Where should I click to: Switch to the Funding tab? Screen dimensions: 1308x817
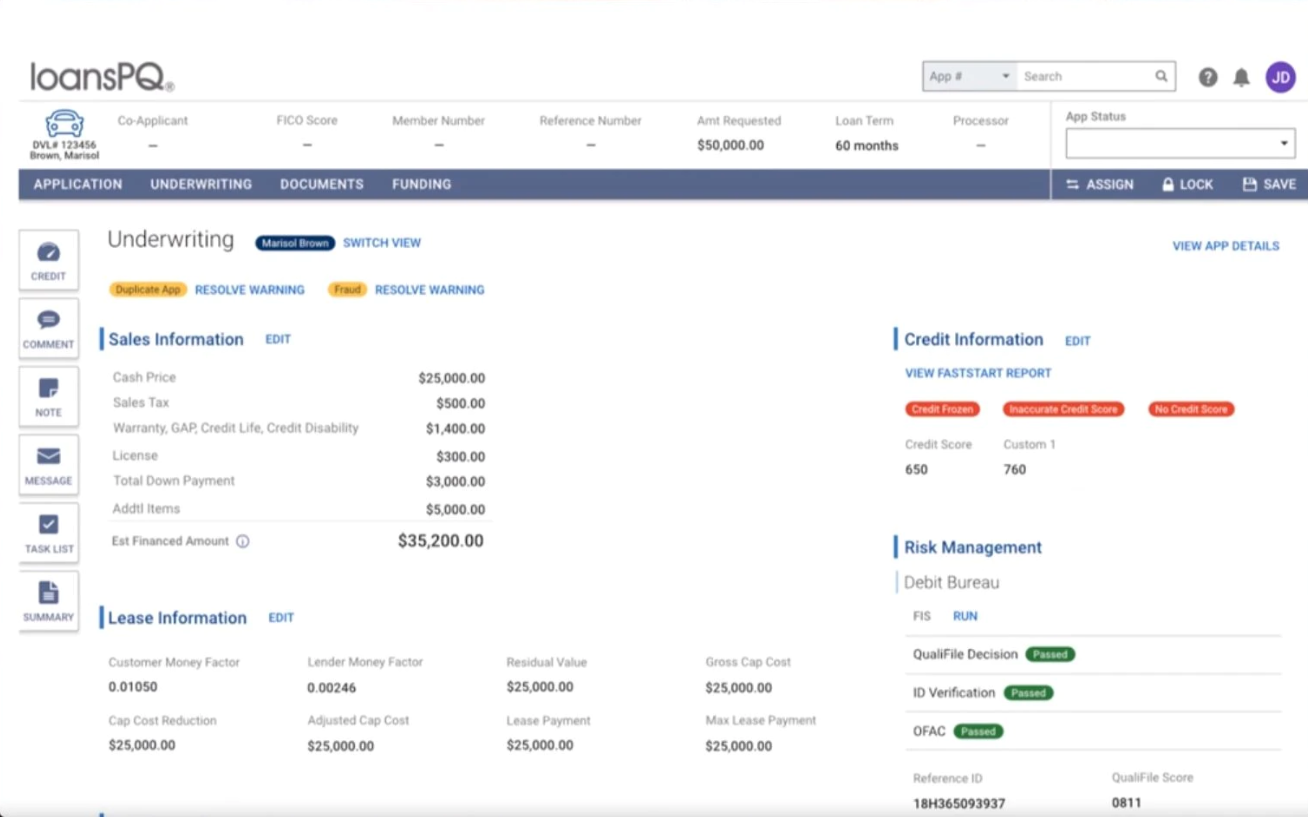420,184
